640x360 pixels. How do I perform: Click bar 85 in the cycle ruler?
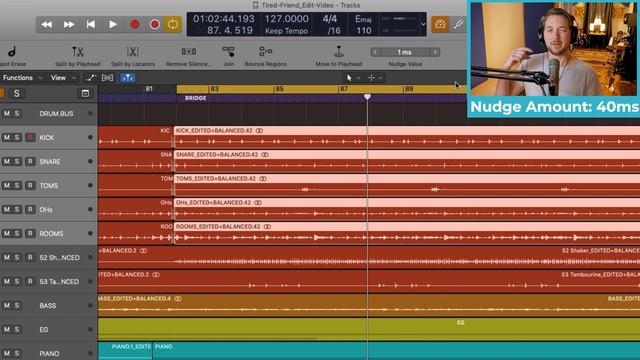(x=279, y=89)
